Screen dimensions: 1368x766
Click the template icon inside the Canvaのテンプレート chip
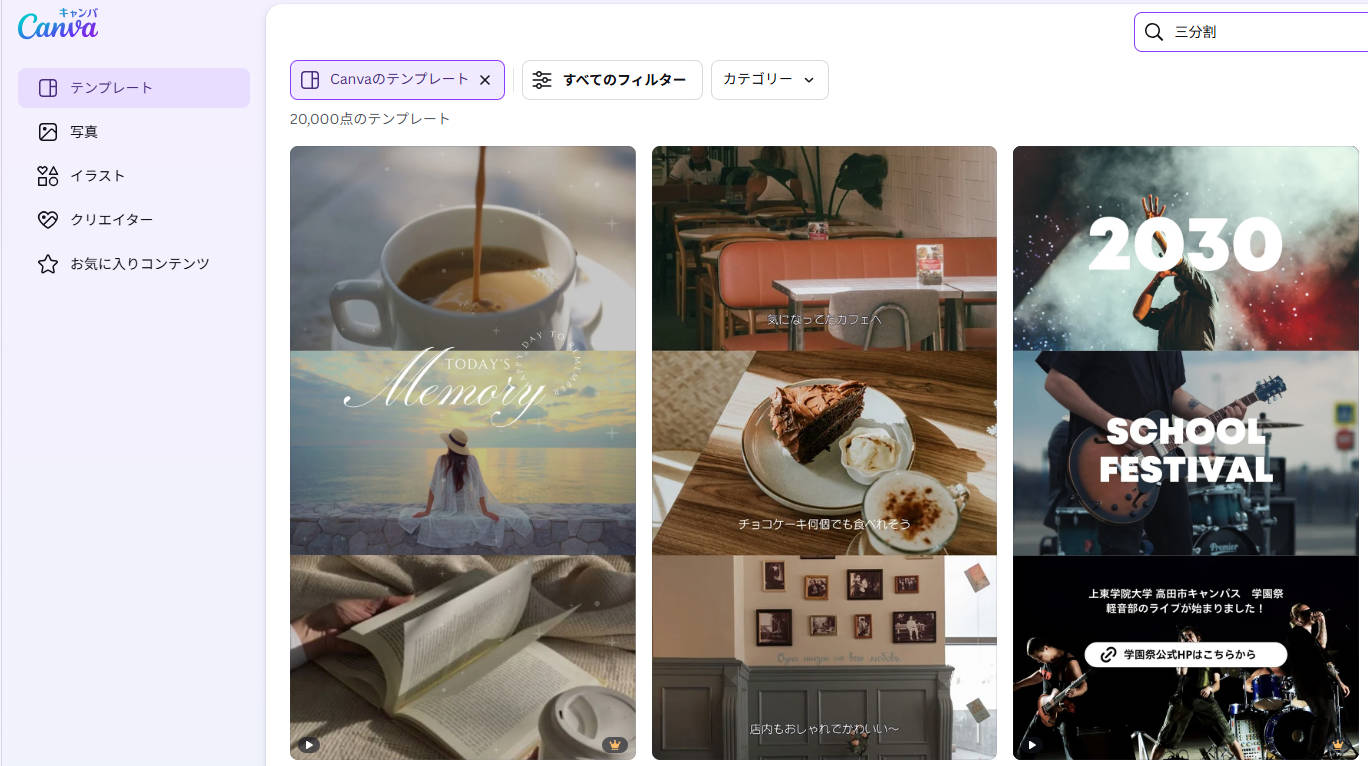tap(310, 80)
